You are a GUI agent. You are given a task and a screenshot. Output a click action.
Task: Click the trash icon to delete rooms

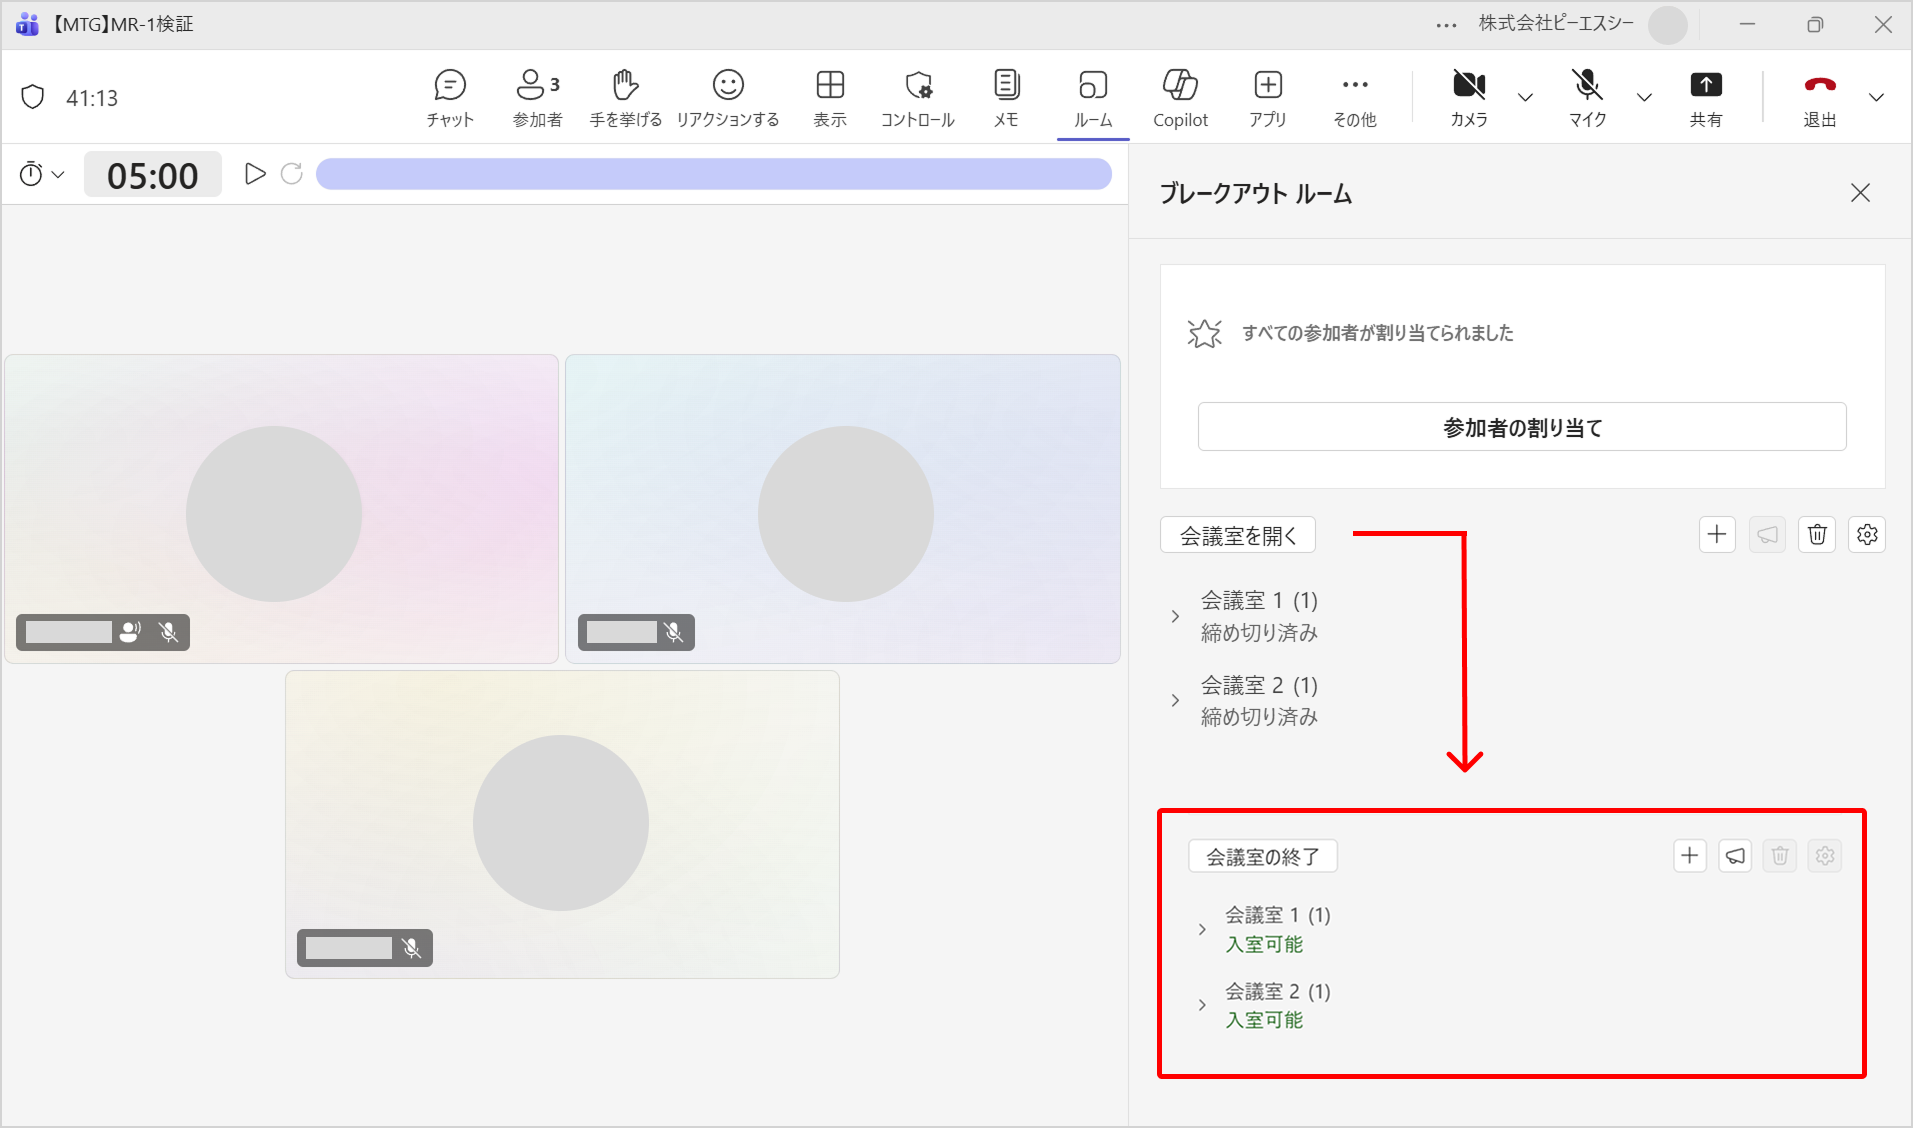pos(1817,535)
